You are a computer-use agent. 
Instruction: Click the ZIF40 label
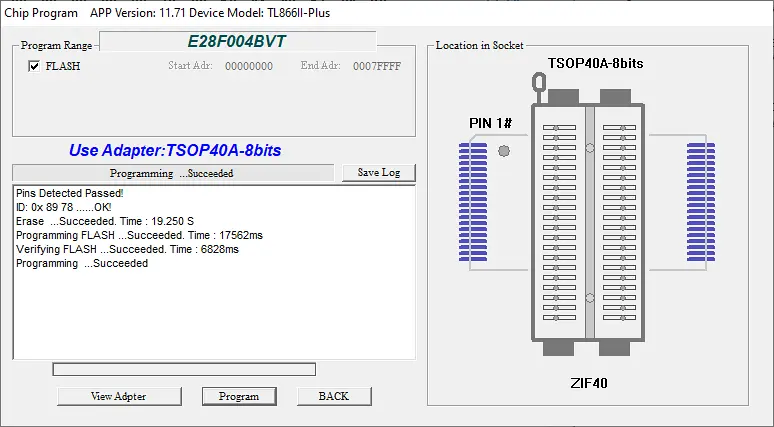(588, 383)
